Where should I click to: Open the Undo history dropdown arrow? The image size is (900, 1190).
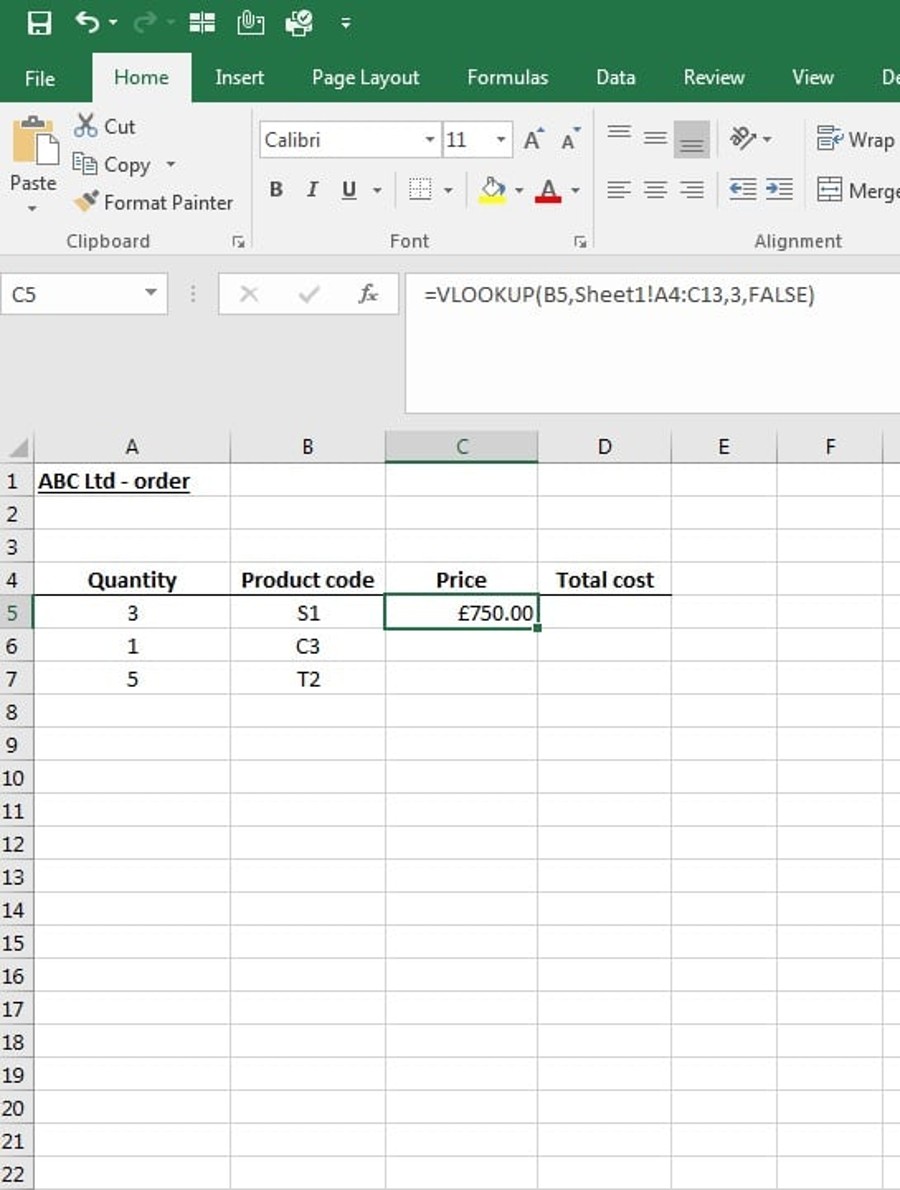(113, 23)
